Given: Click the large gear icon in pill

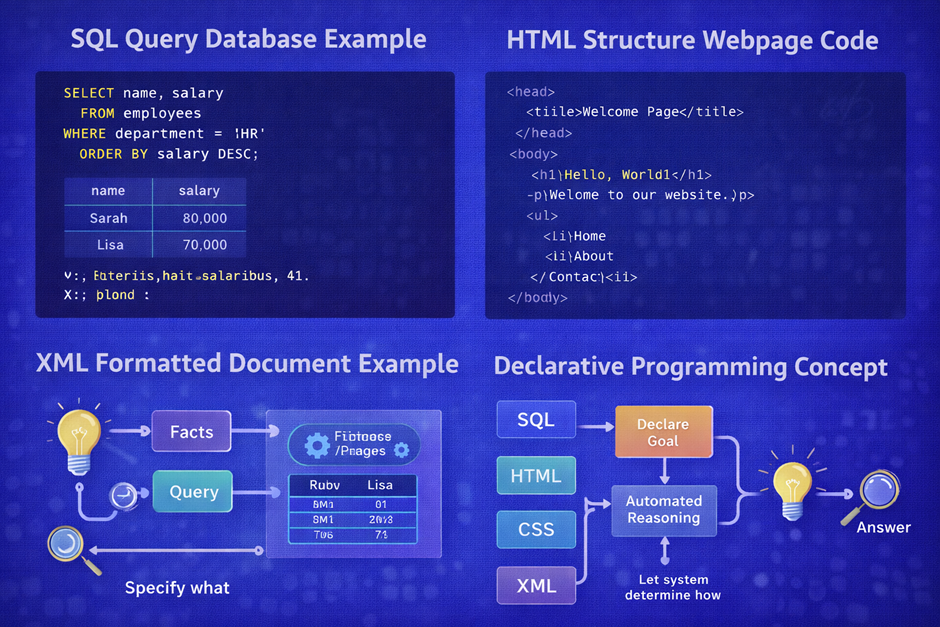Looking at the screenshot, I should pos(317,445).
